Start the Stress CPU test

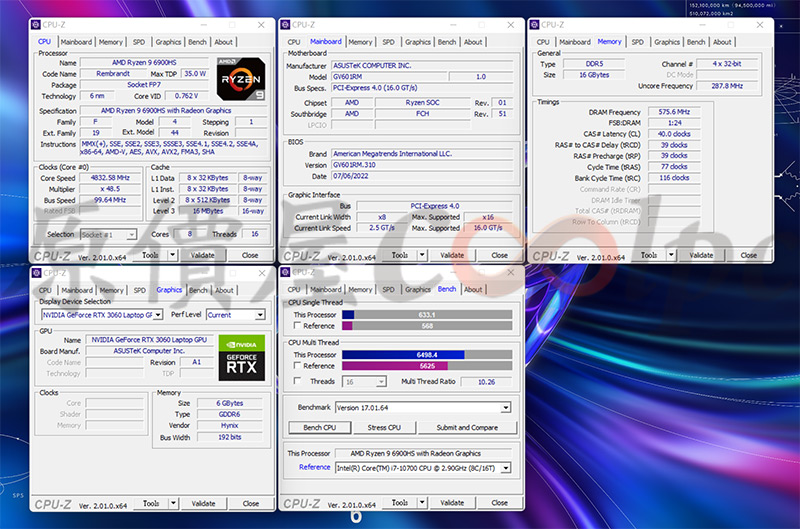(x=384, y=427)
